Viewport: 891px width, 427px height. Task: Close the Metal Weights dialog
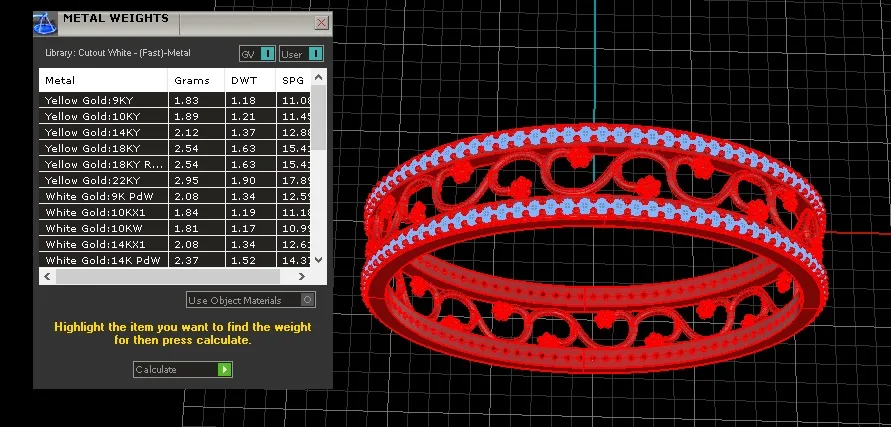click(x=322, y=23)
